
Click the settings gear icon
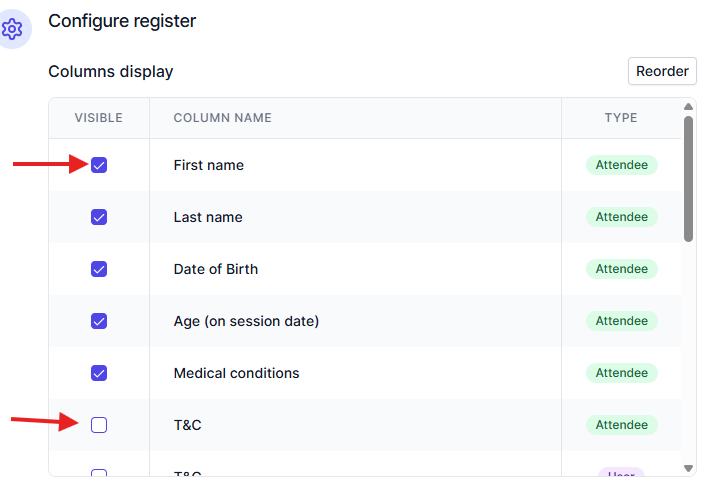(x=13, y=29)
